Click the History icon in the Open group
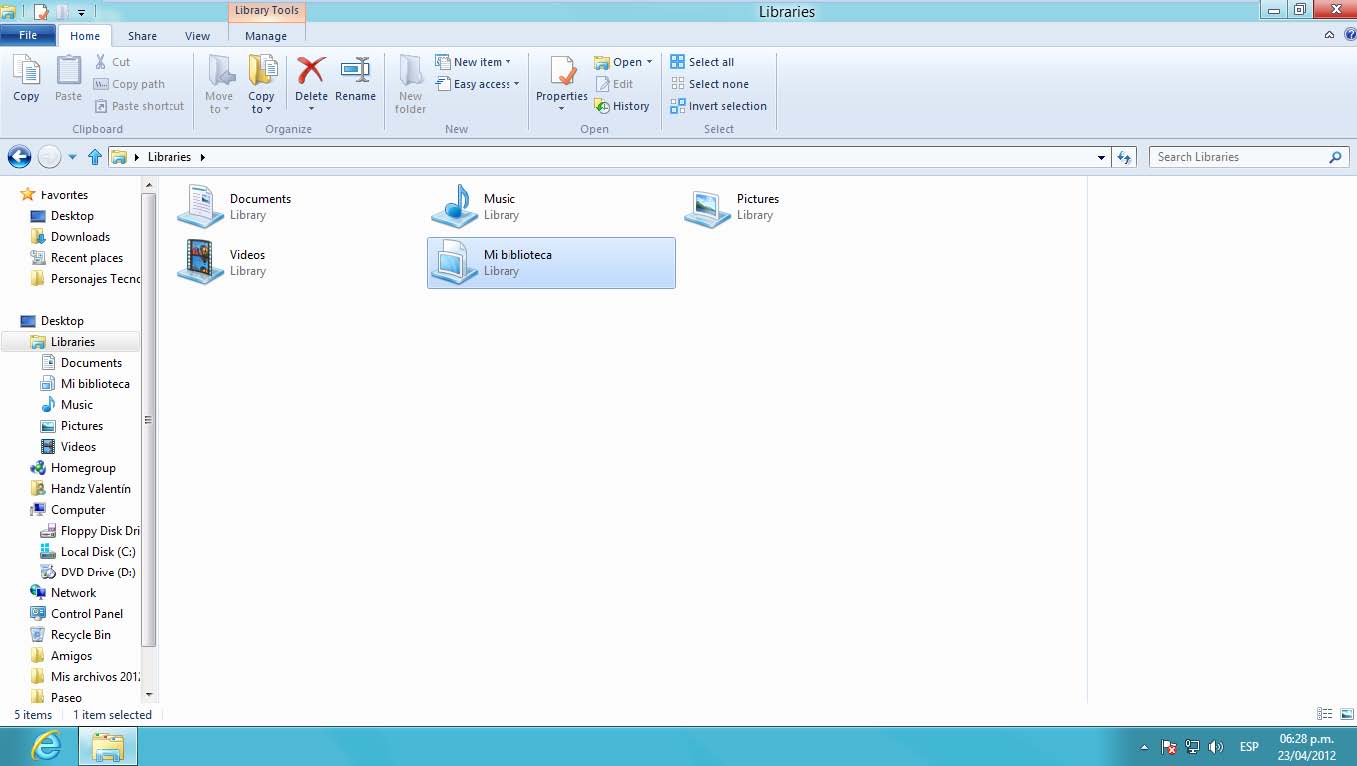Screen dimensions: 1357x766 [x=622, y=106]
